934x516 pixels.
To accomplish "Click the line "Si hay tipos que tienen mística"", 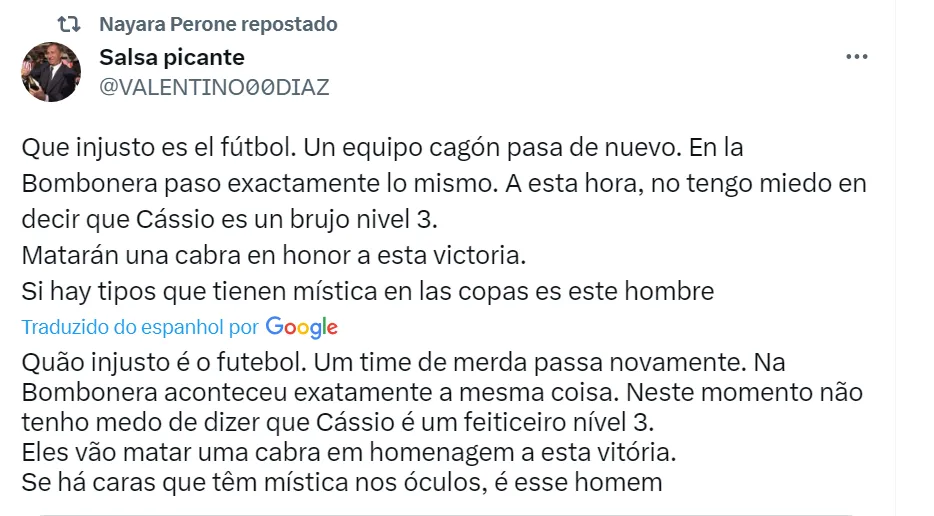I will coord(367,291).
